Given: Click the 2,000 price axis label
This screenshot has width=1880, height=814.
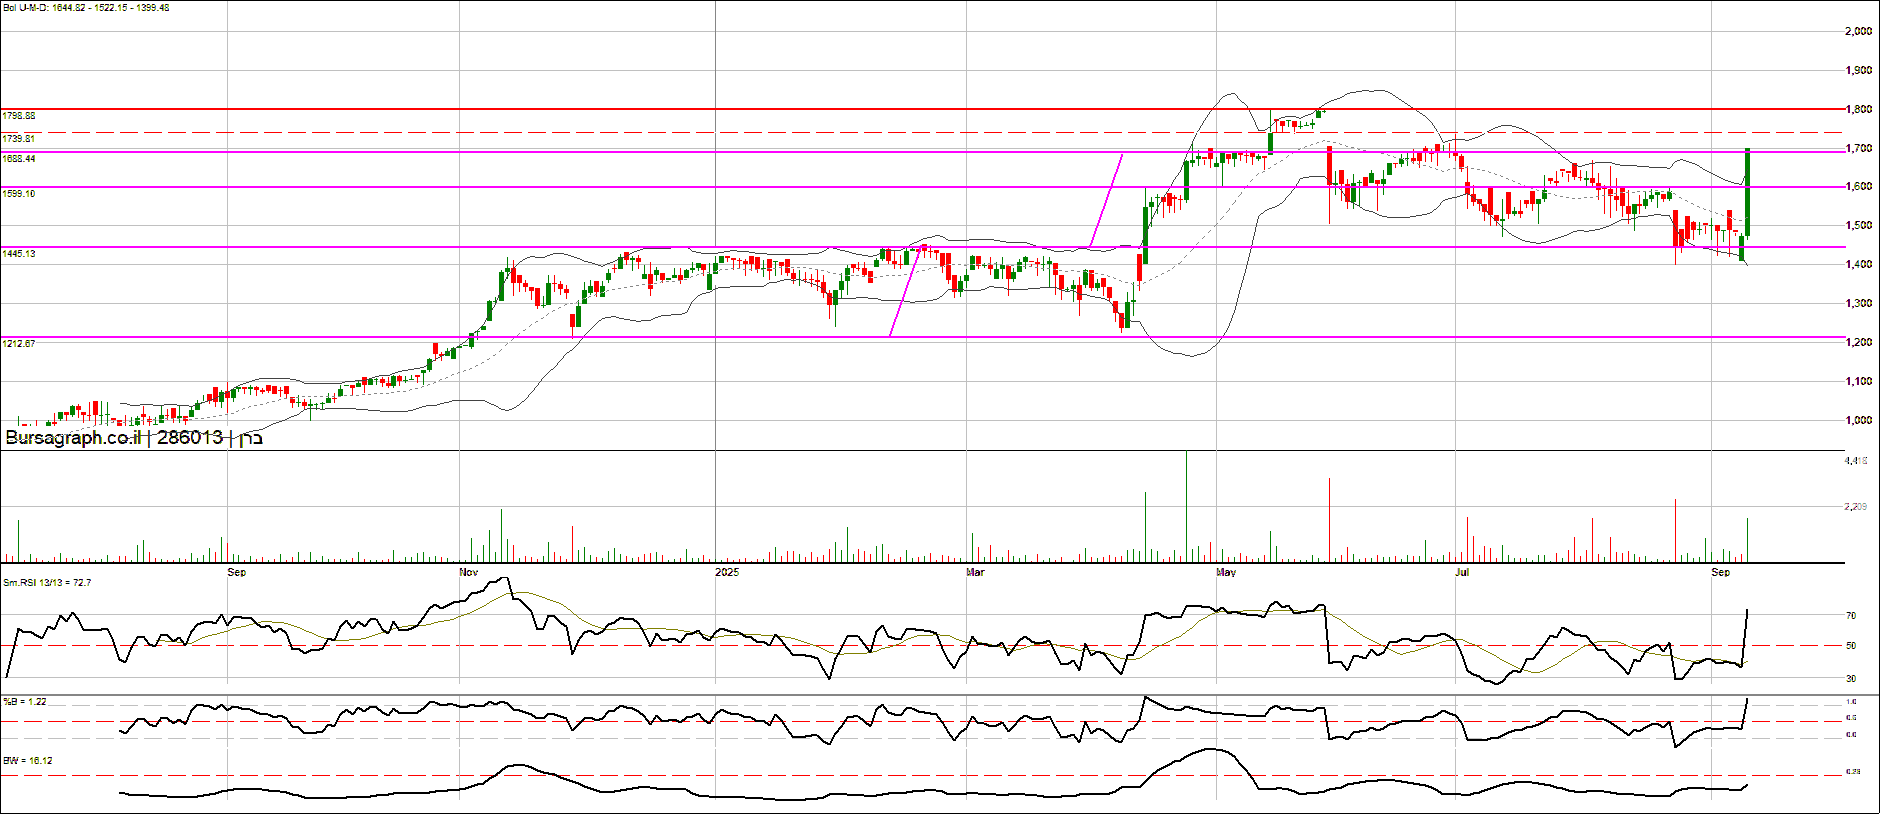Looking at the screenshot, I should tap(1858, 32).
